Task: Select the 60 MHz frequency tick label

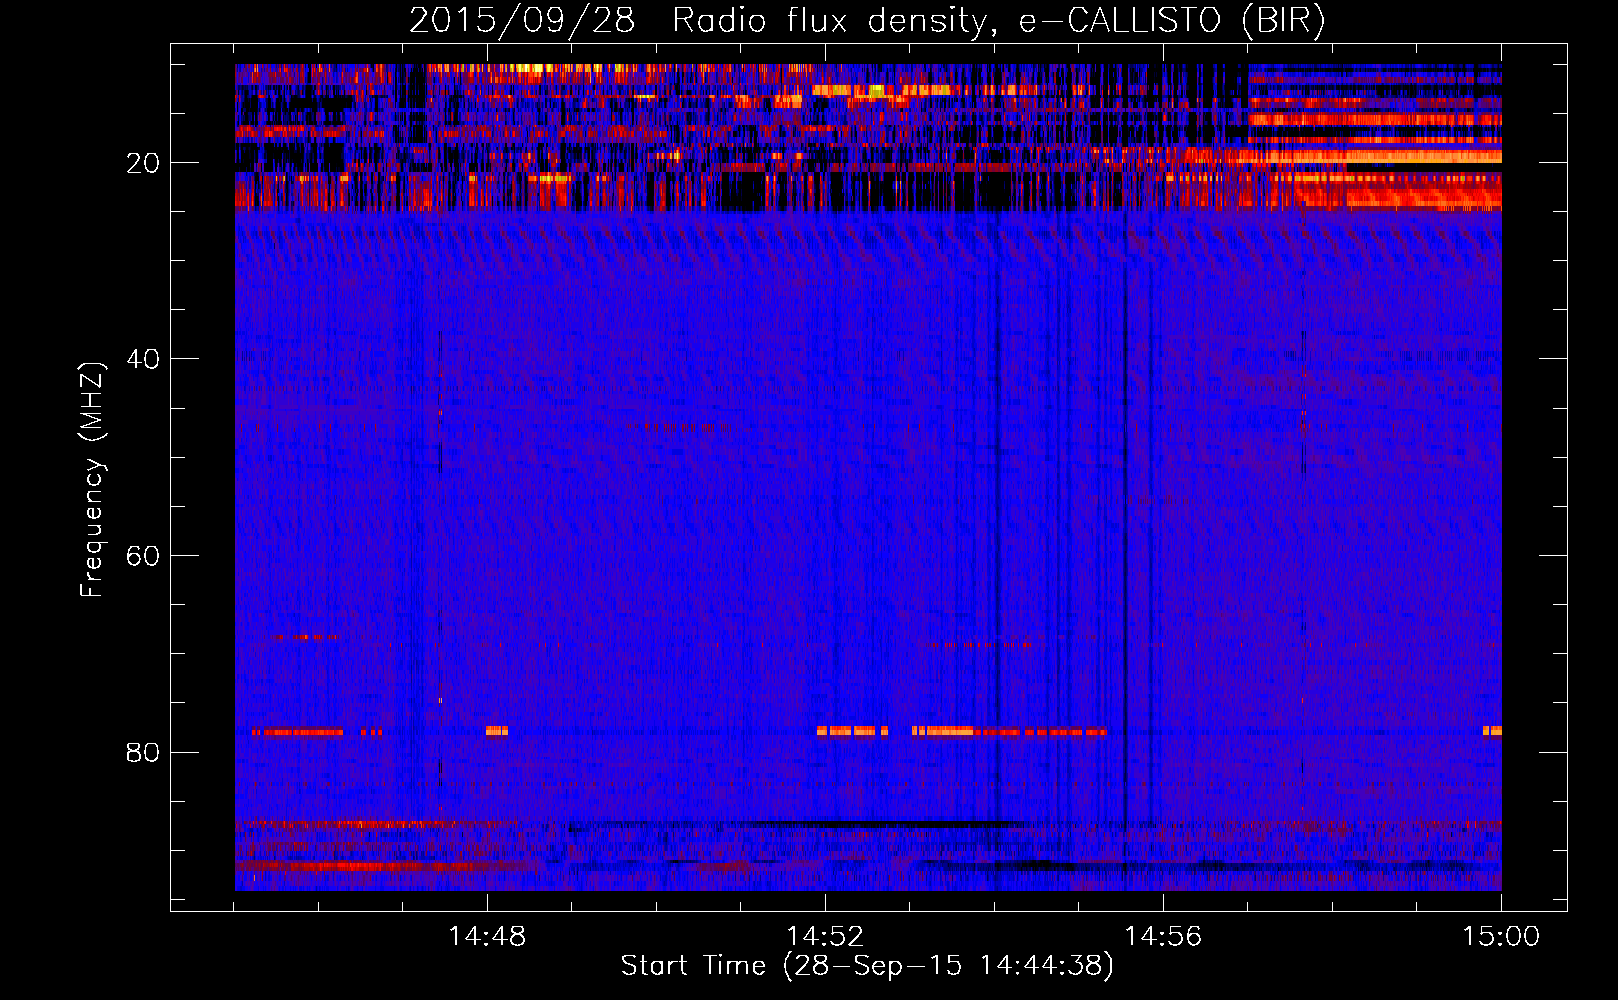Action: 143,556
